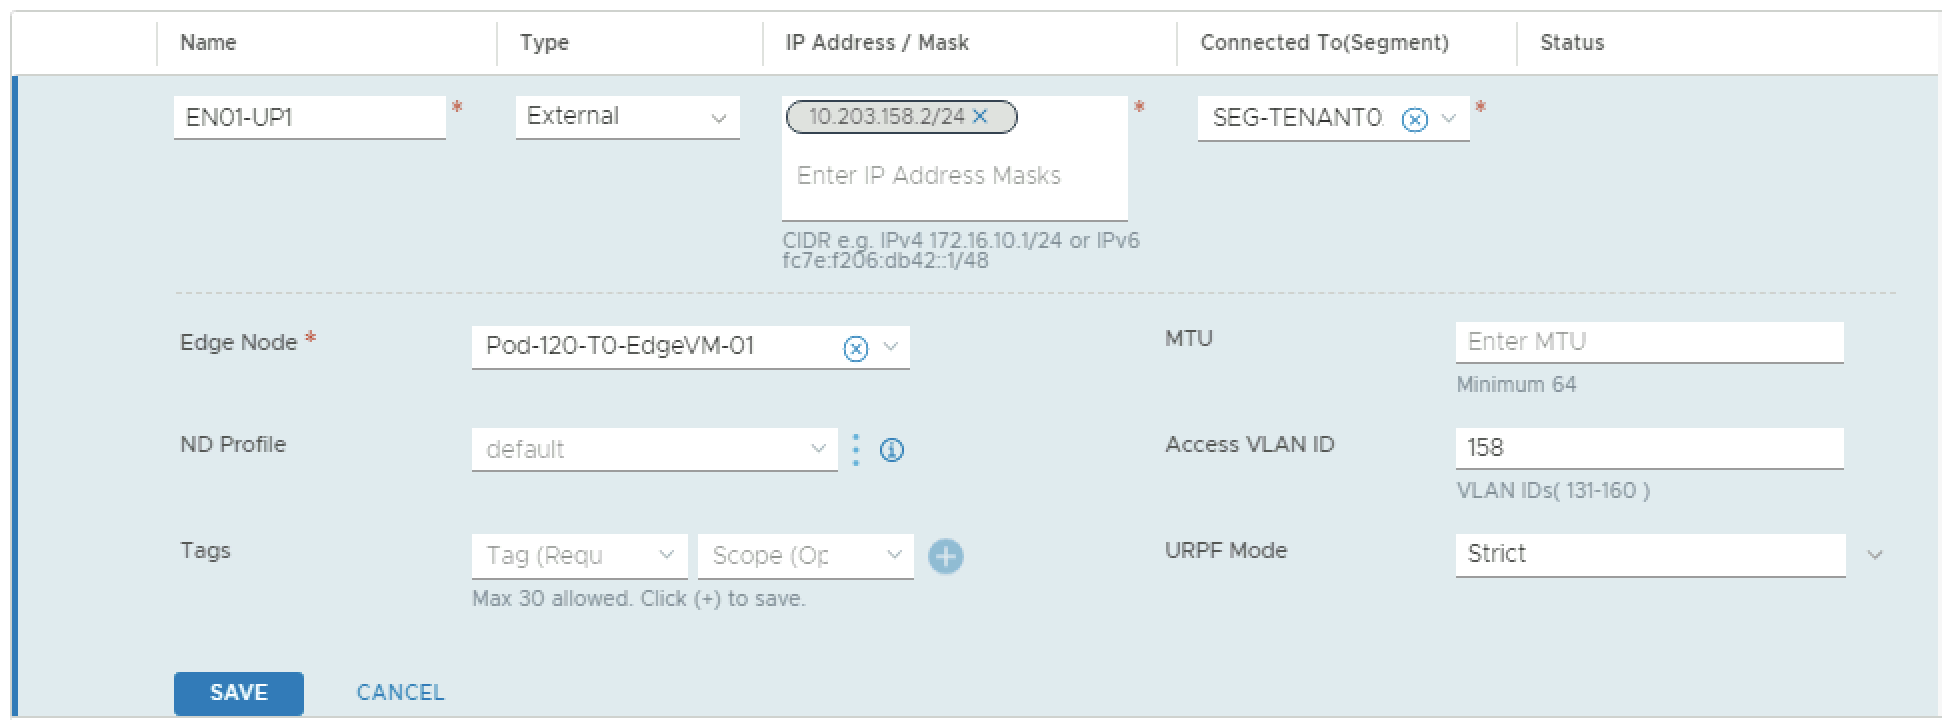Clear the SEG-TENANT0 segment selection

[1414, 120]
